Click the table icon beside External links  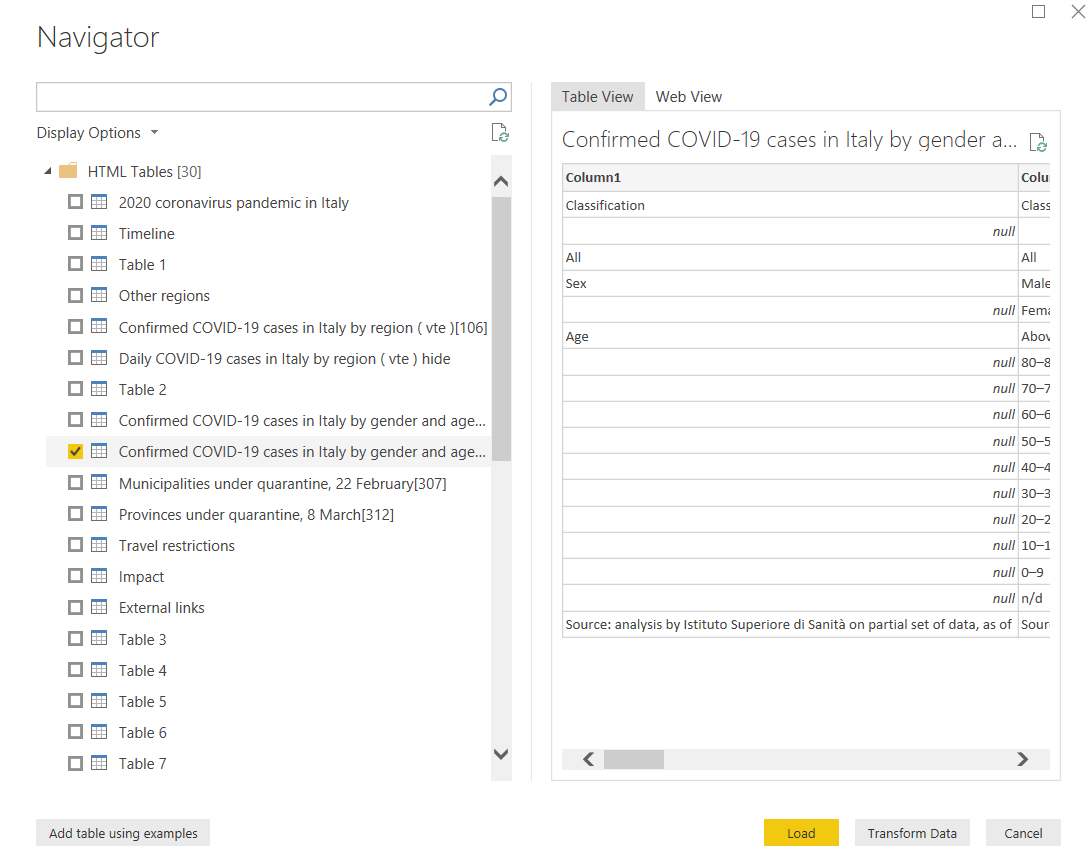99,607
